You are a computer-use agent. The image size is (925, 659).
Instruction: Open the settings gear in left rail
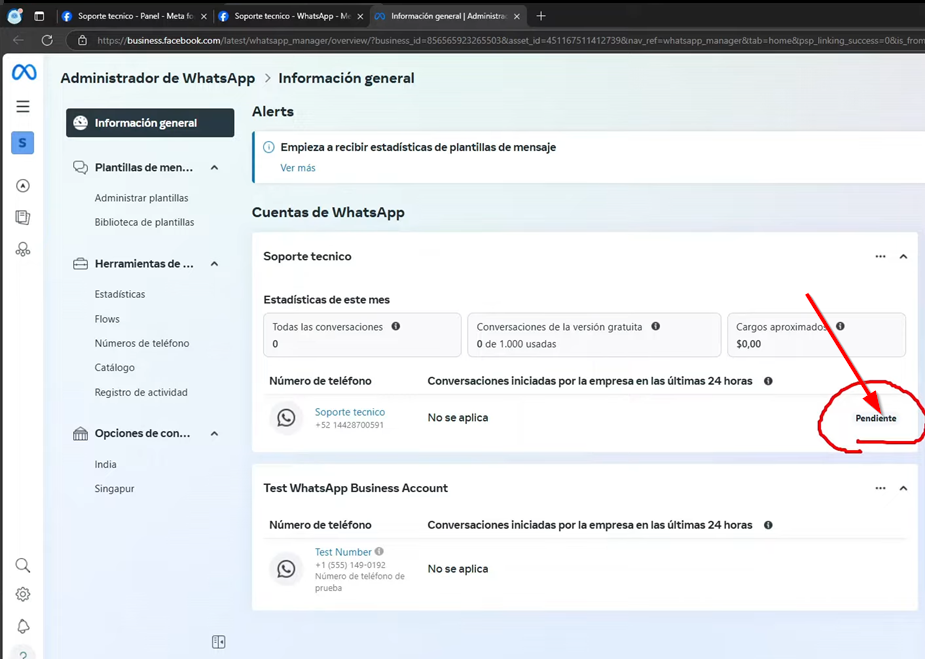click(22, 594)
